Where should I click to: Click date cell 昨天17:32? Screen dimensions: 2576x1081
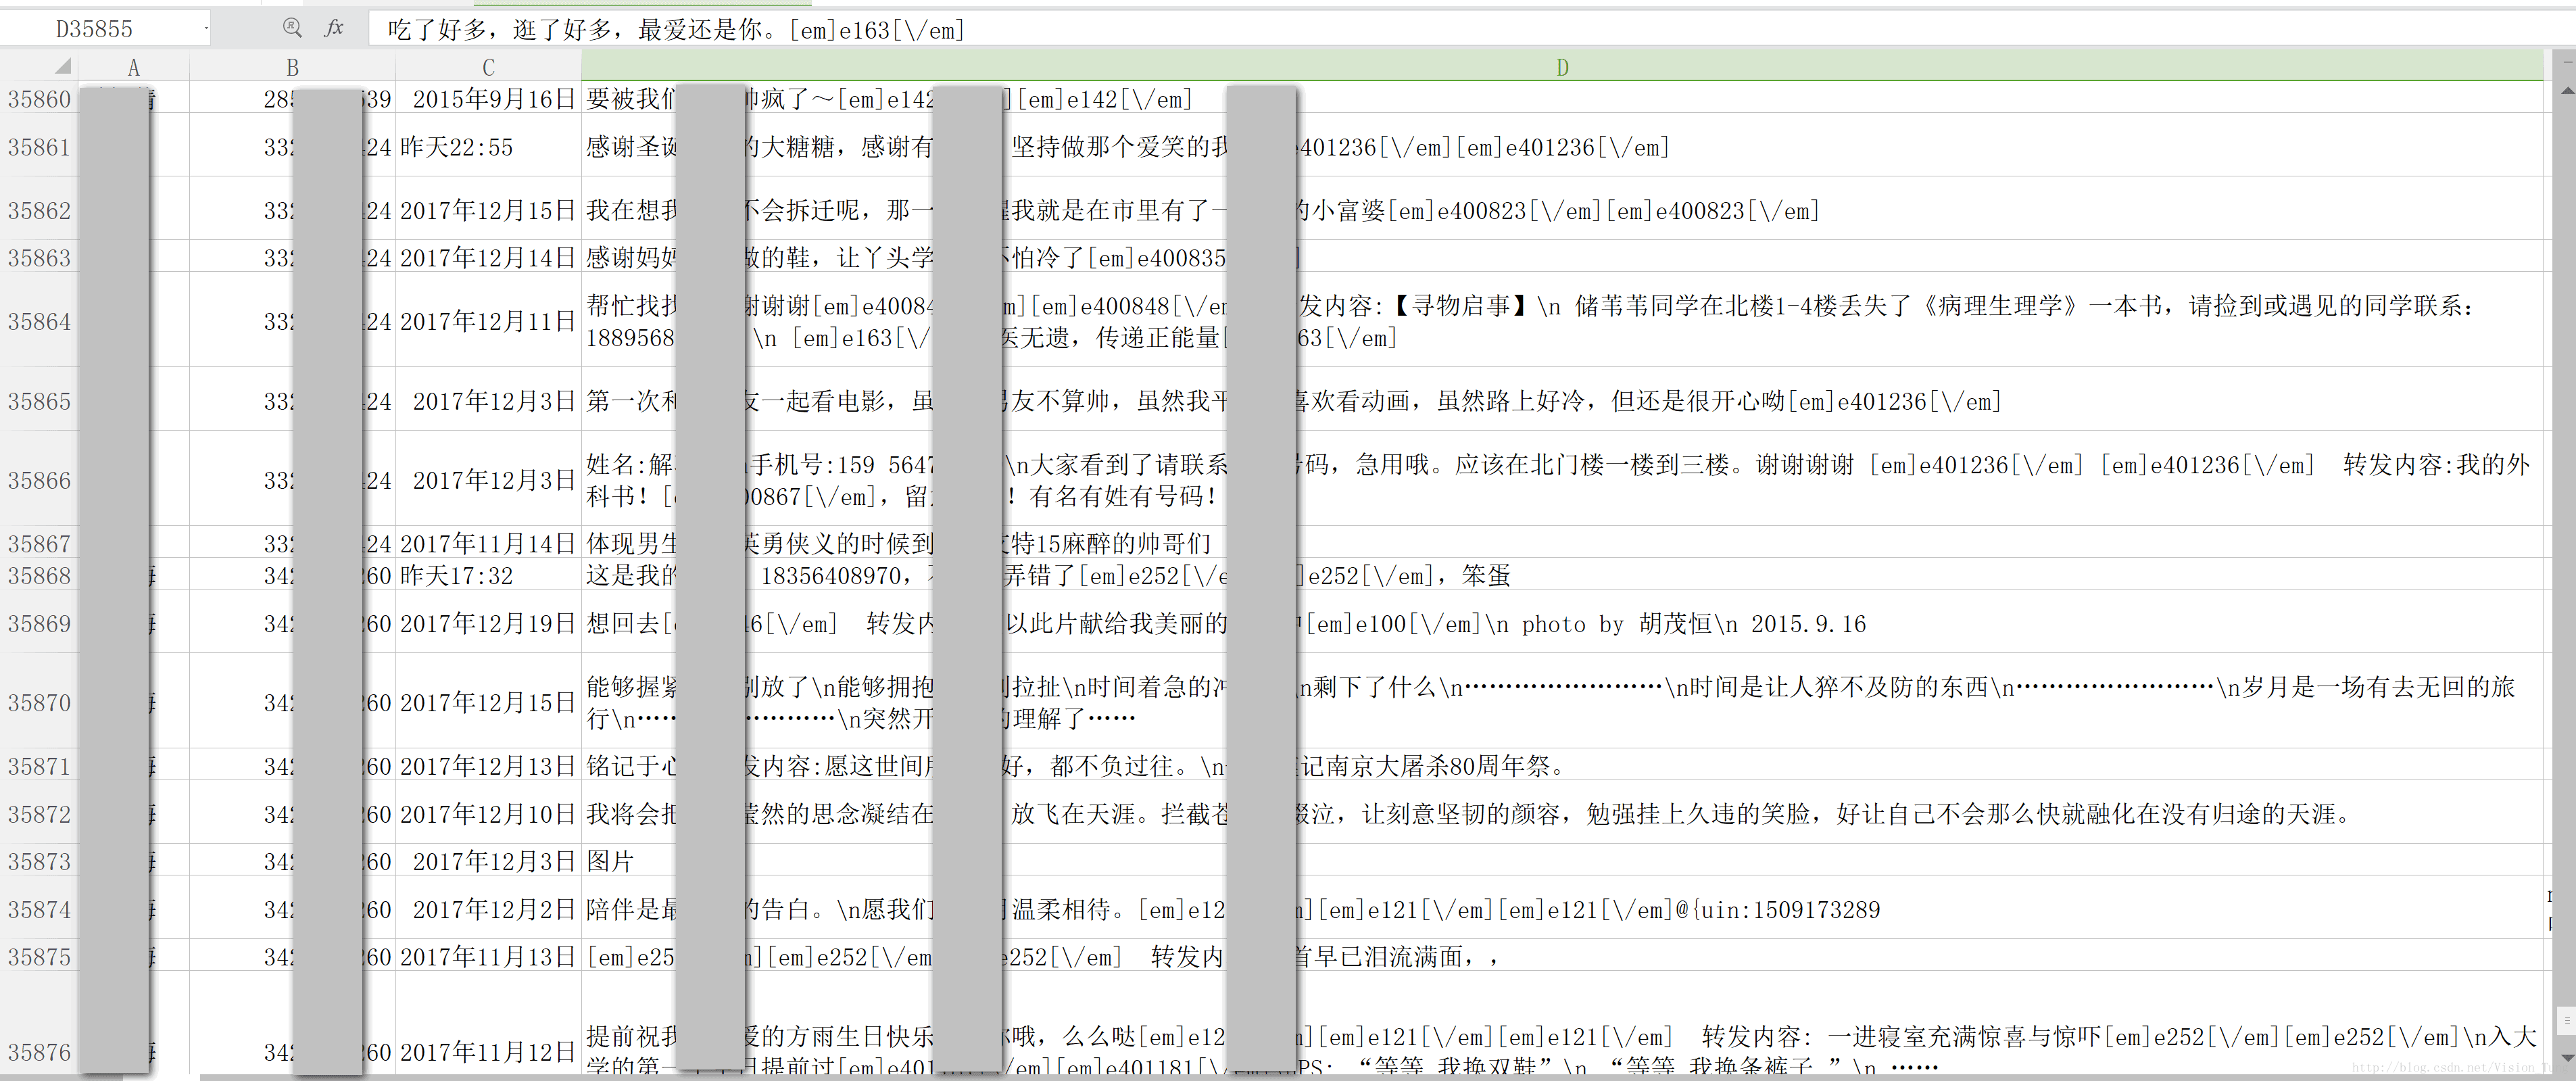pos(488,575)
